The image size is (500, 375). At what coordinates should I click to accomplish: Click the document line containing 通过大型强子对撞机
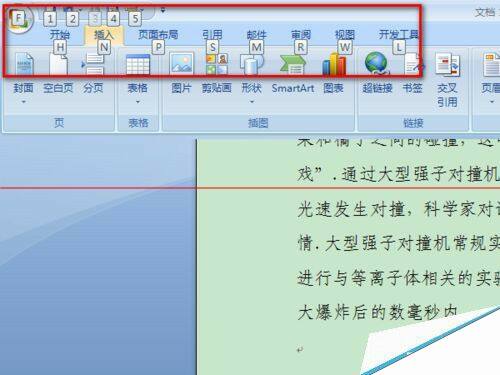[398, 174]
